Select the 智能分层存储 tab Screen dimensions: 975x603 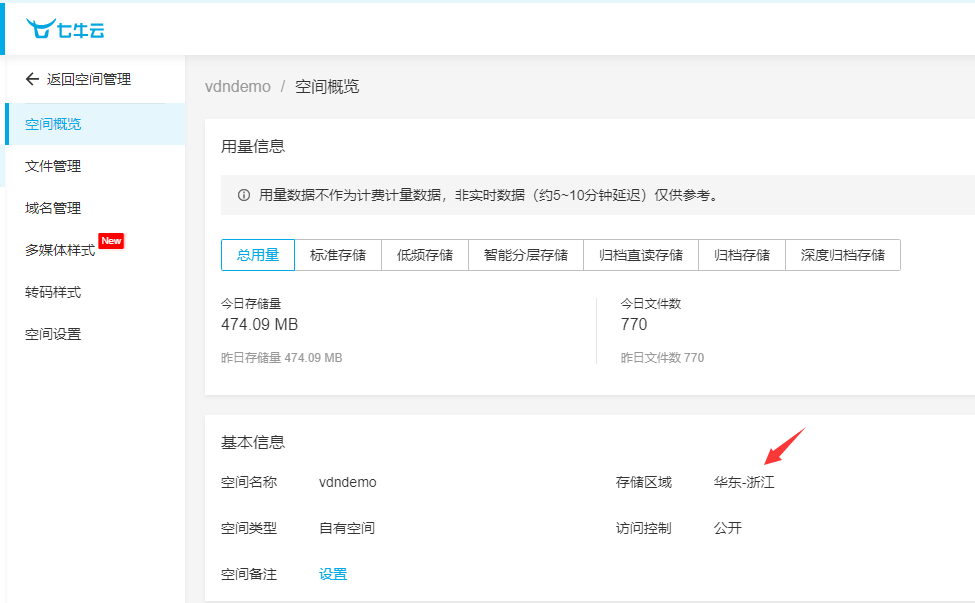pyautogui.click(x=526, y=255)
